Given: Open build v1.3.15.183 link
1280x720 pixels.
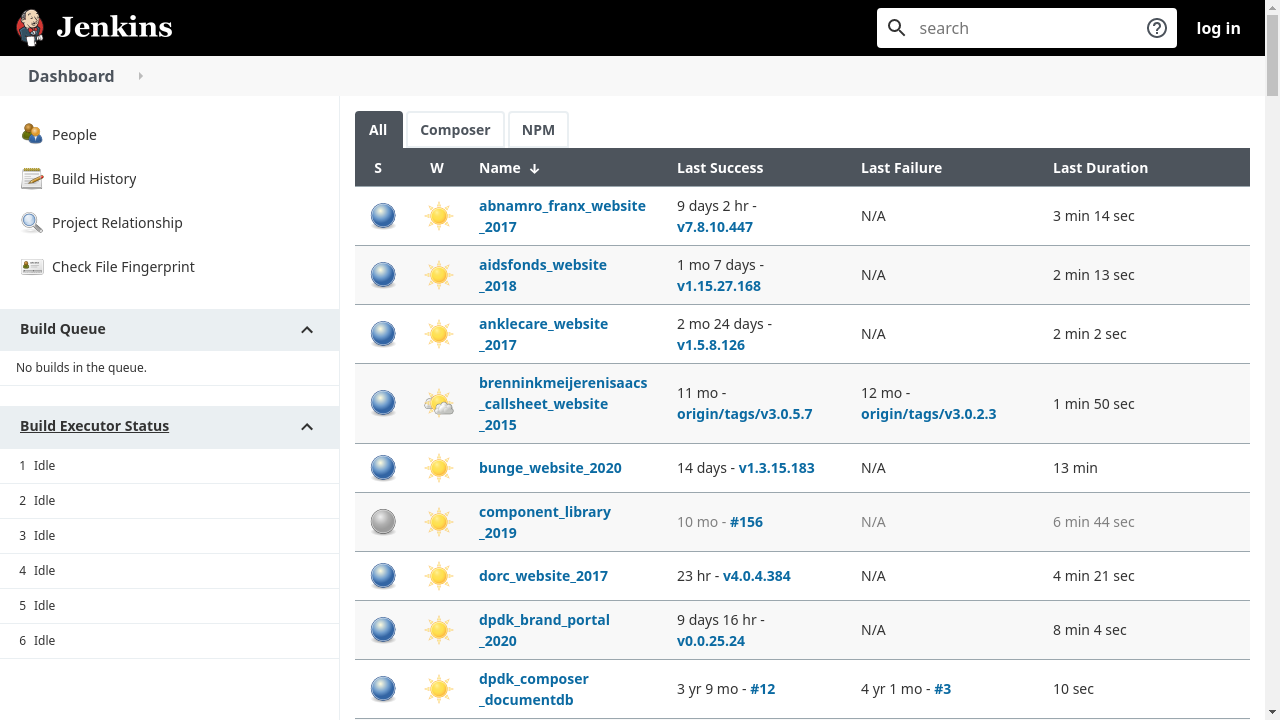Looking at the screenshot, I should (776, 468).
